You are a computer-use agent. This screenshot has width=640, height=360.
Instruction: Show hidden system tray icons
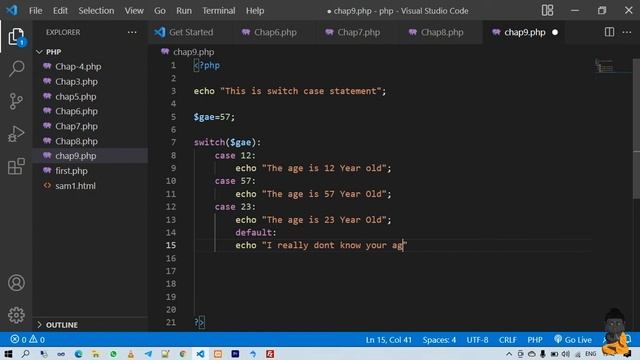(x=509, y=354)
